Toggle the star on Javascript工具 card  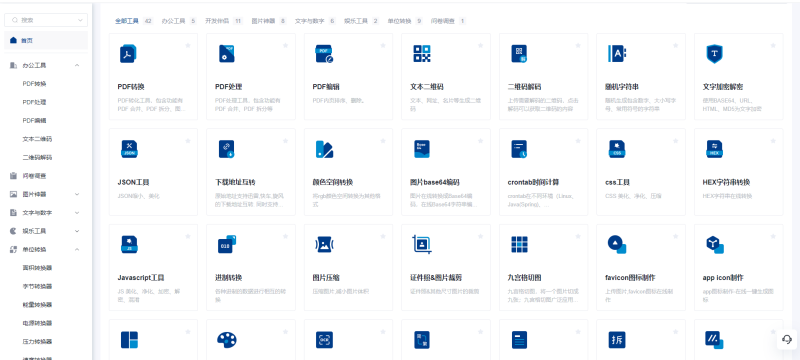click(187, 236)
